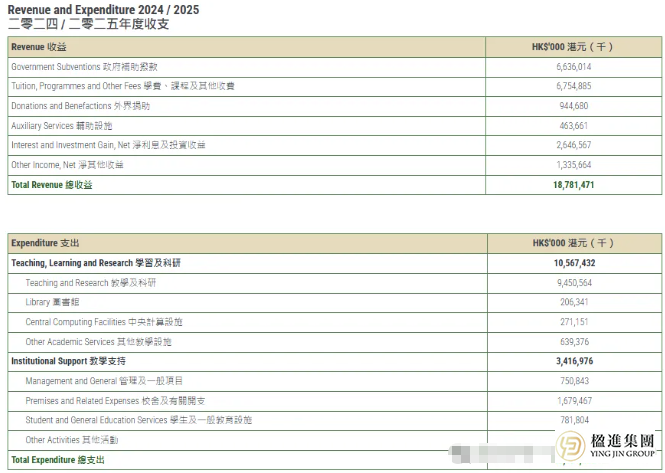Image resolution: width=665 pixels, height=473 pixels.
Task: Click the Teaching, Learning and Research section heading
Action: [96, 263]
